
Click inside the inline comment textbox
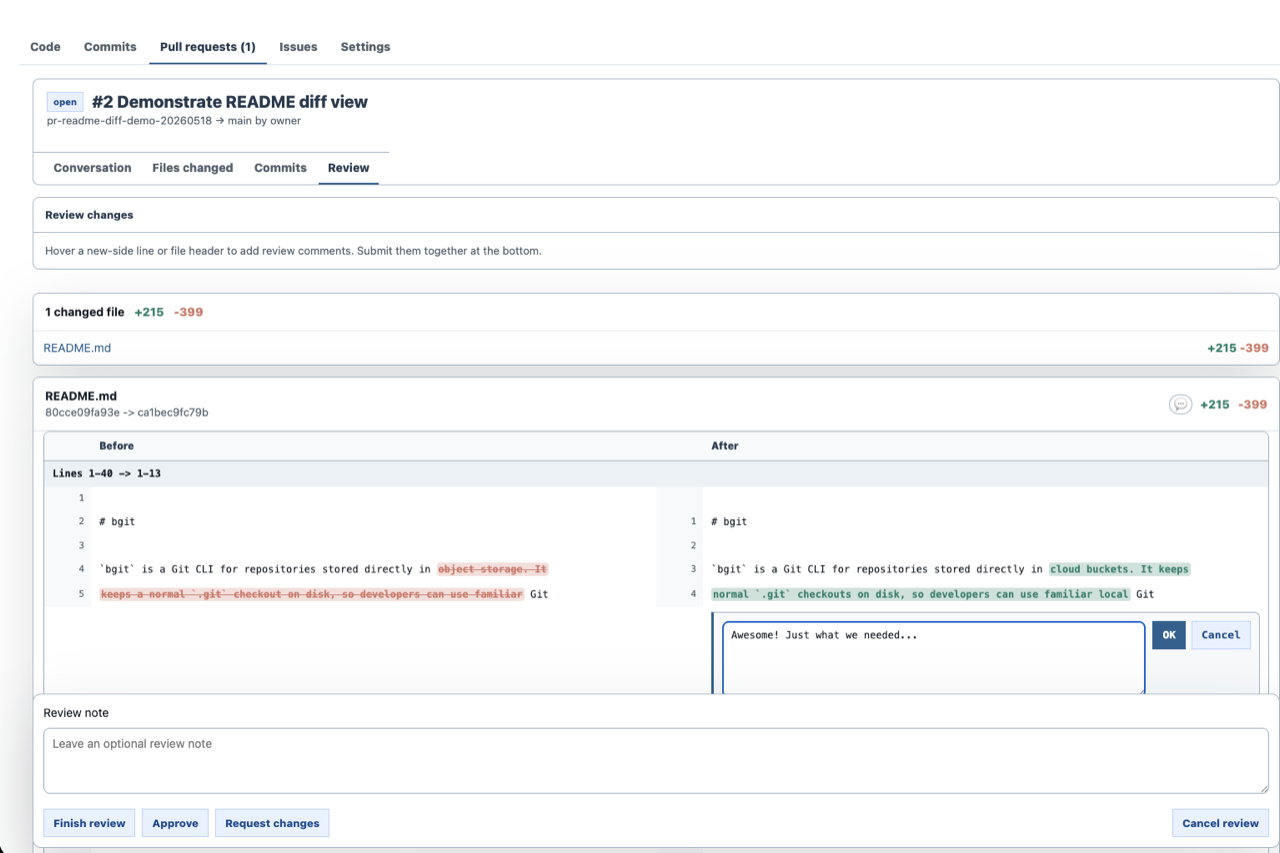coord(933,658)
